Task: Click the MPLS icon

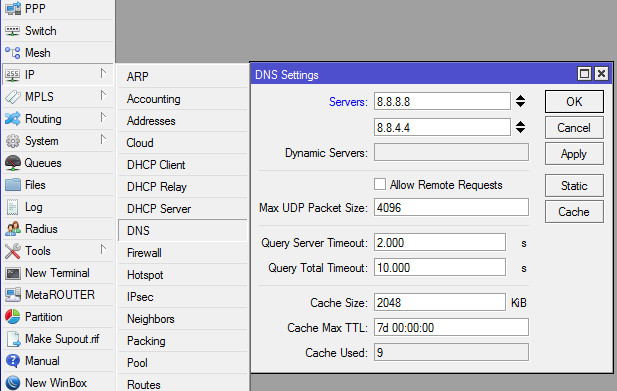Action: pos(13,97)
